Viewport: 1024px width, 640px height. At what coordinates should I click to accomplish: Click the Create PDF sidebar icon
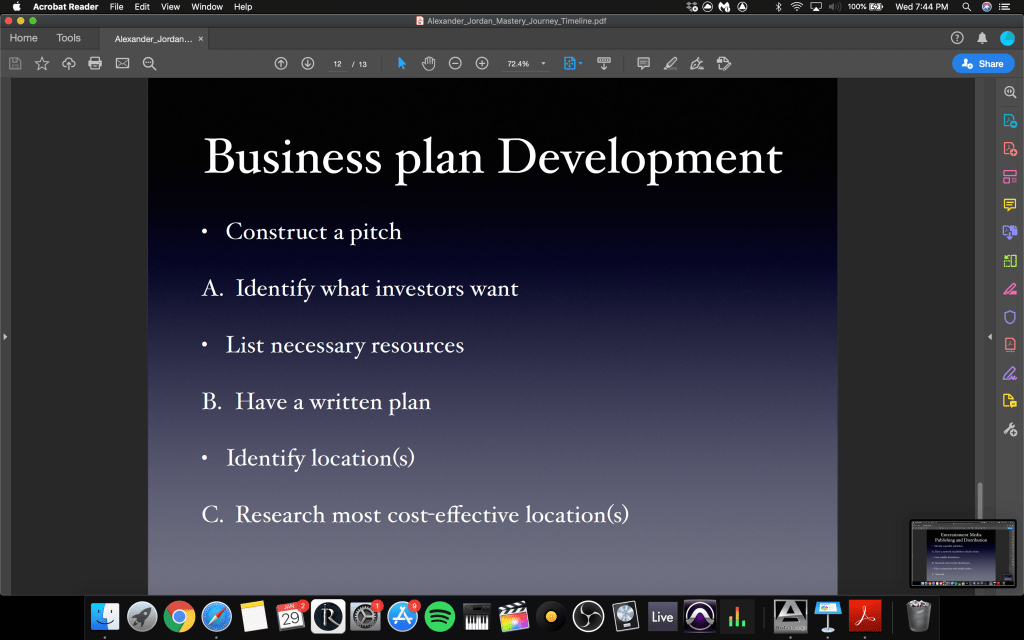[1010, 149]
